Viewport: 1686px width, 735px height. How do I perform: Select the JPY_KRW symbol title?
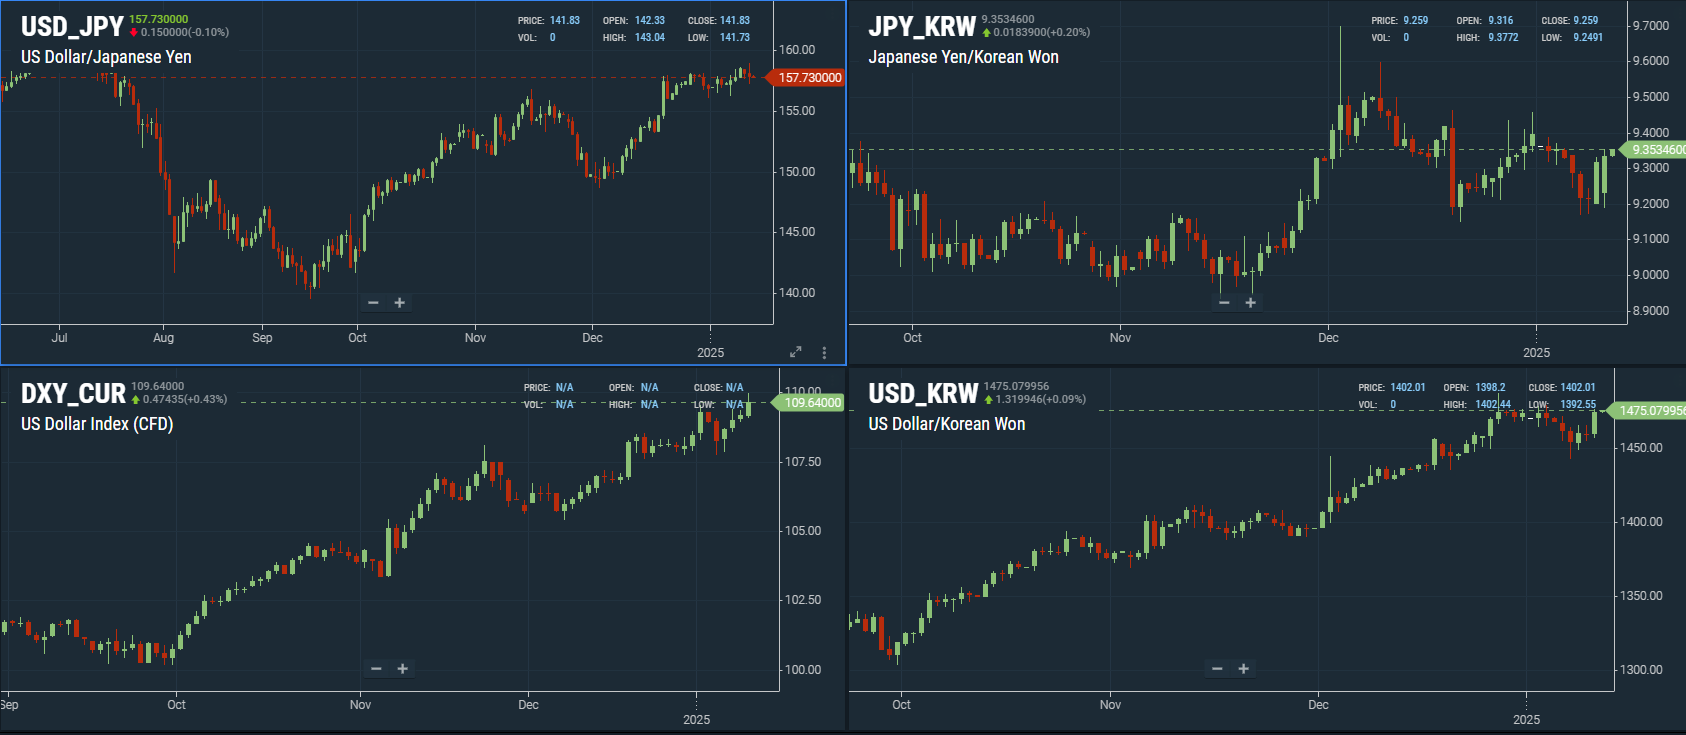(922, 27)
